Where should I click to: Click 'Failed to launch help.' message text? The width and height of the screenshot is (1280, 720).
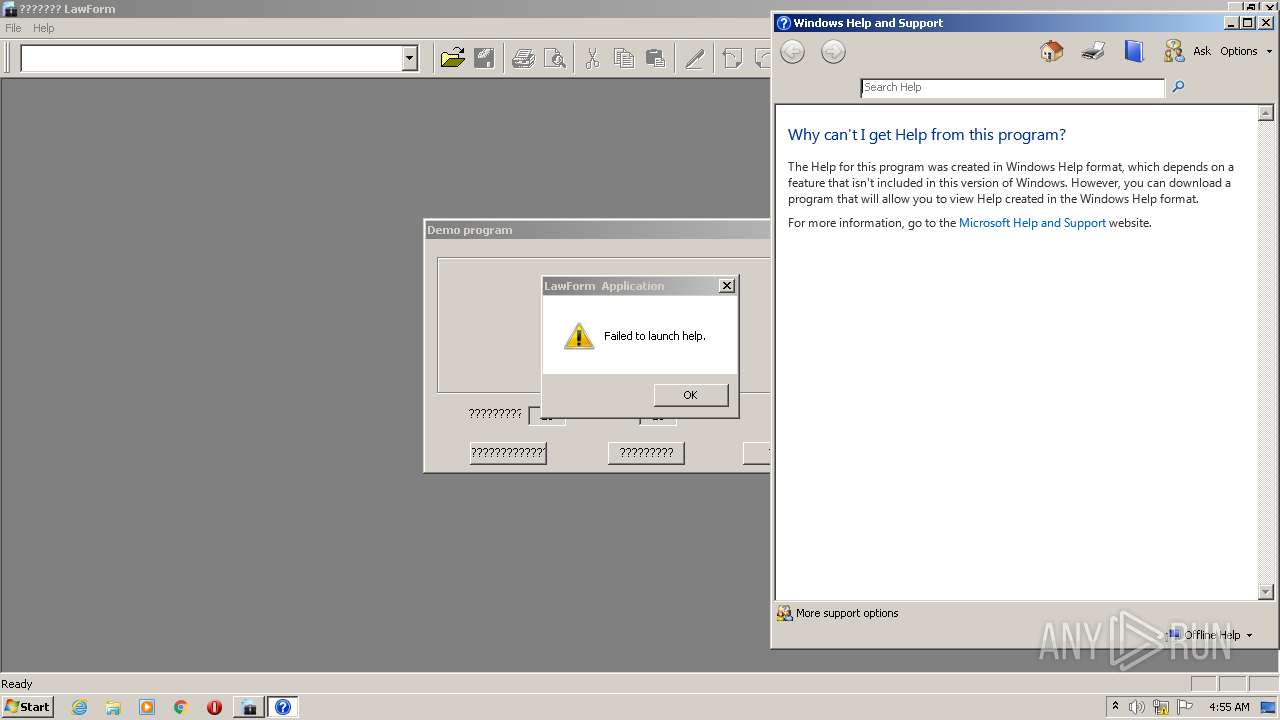(655, 336)
